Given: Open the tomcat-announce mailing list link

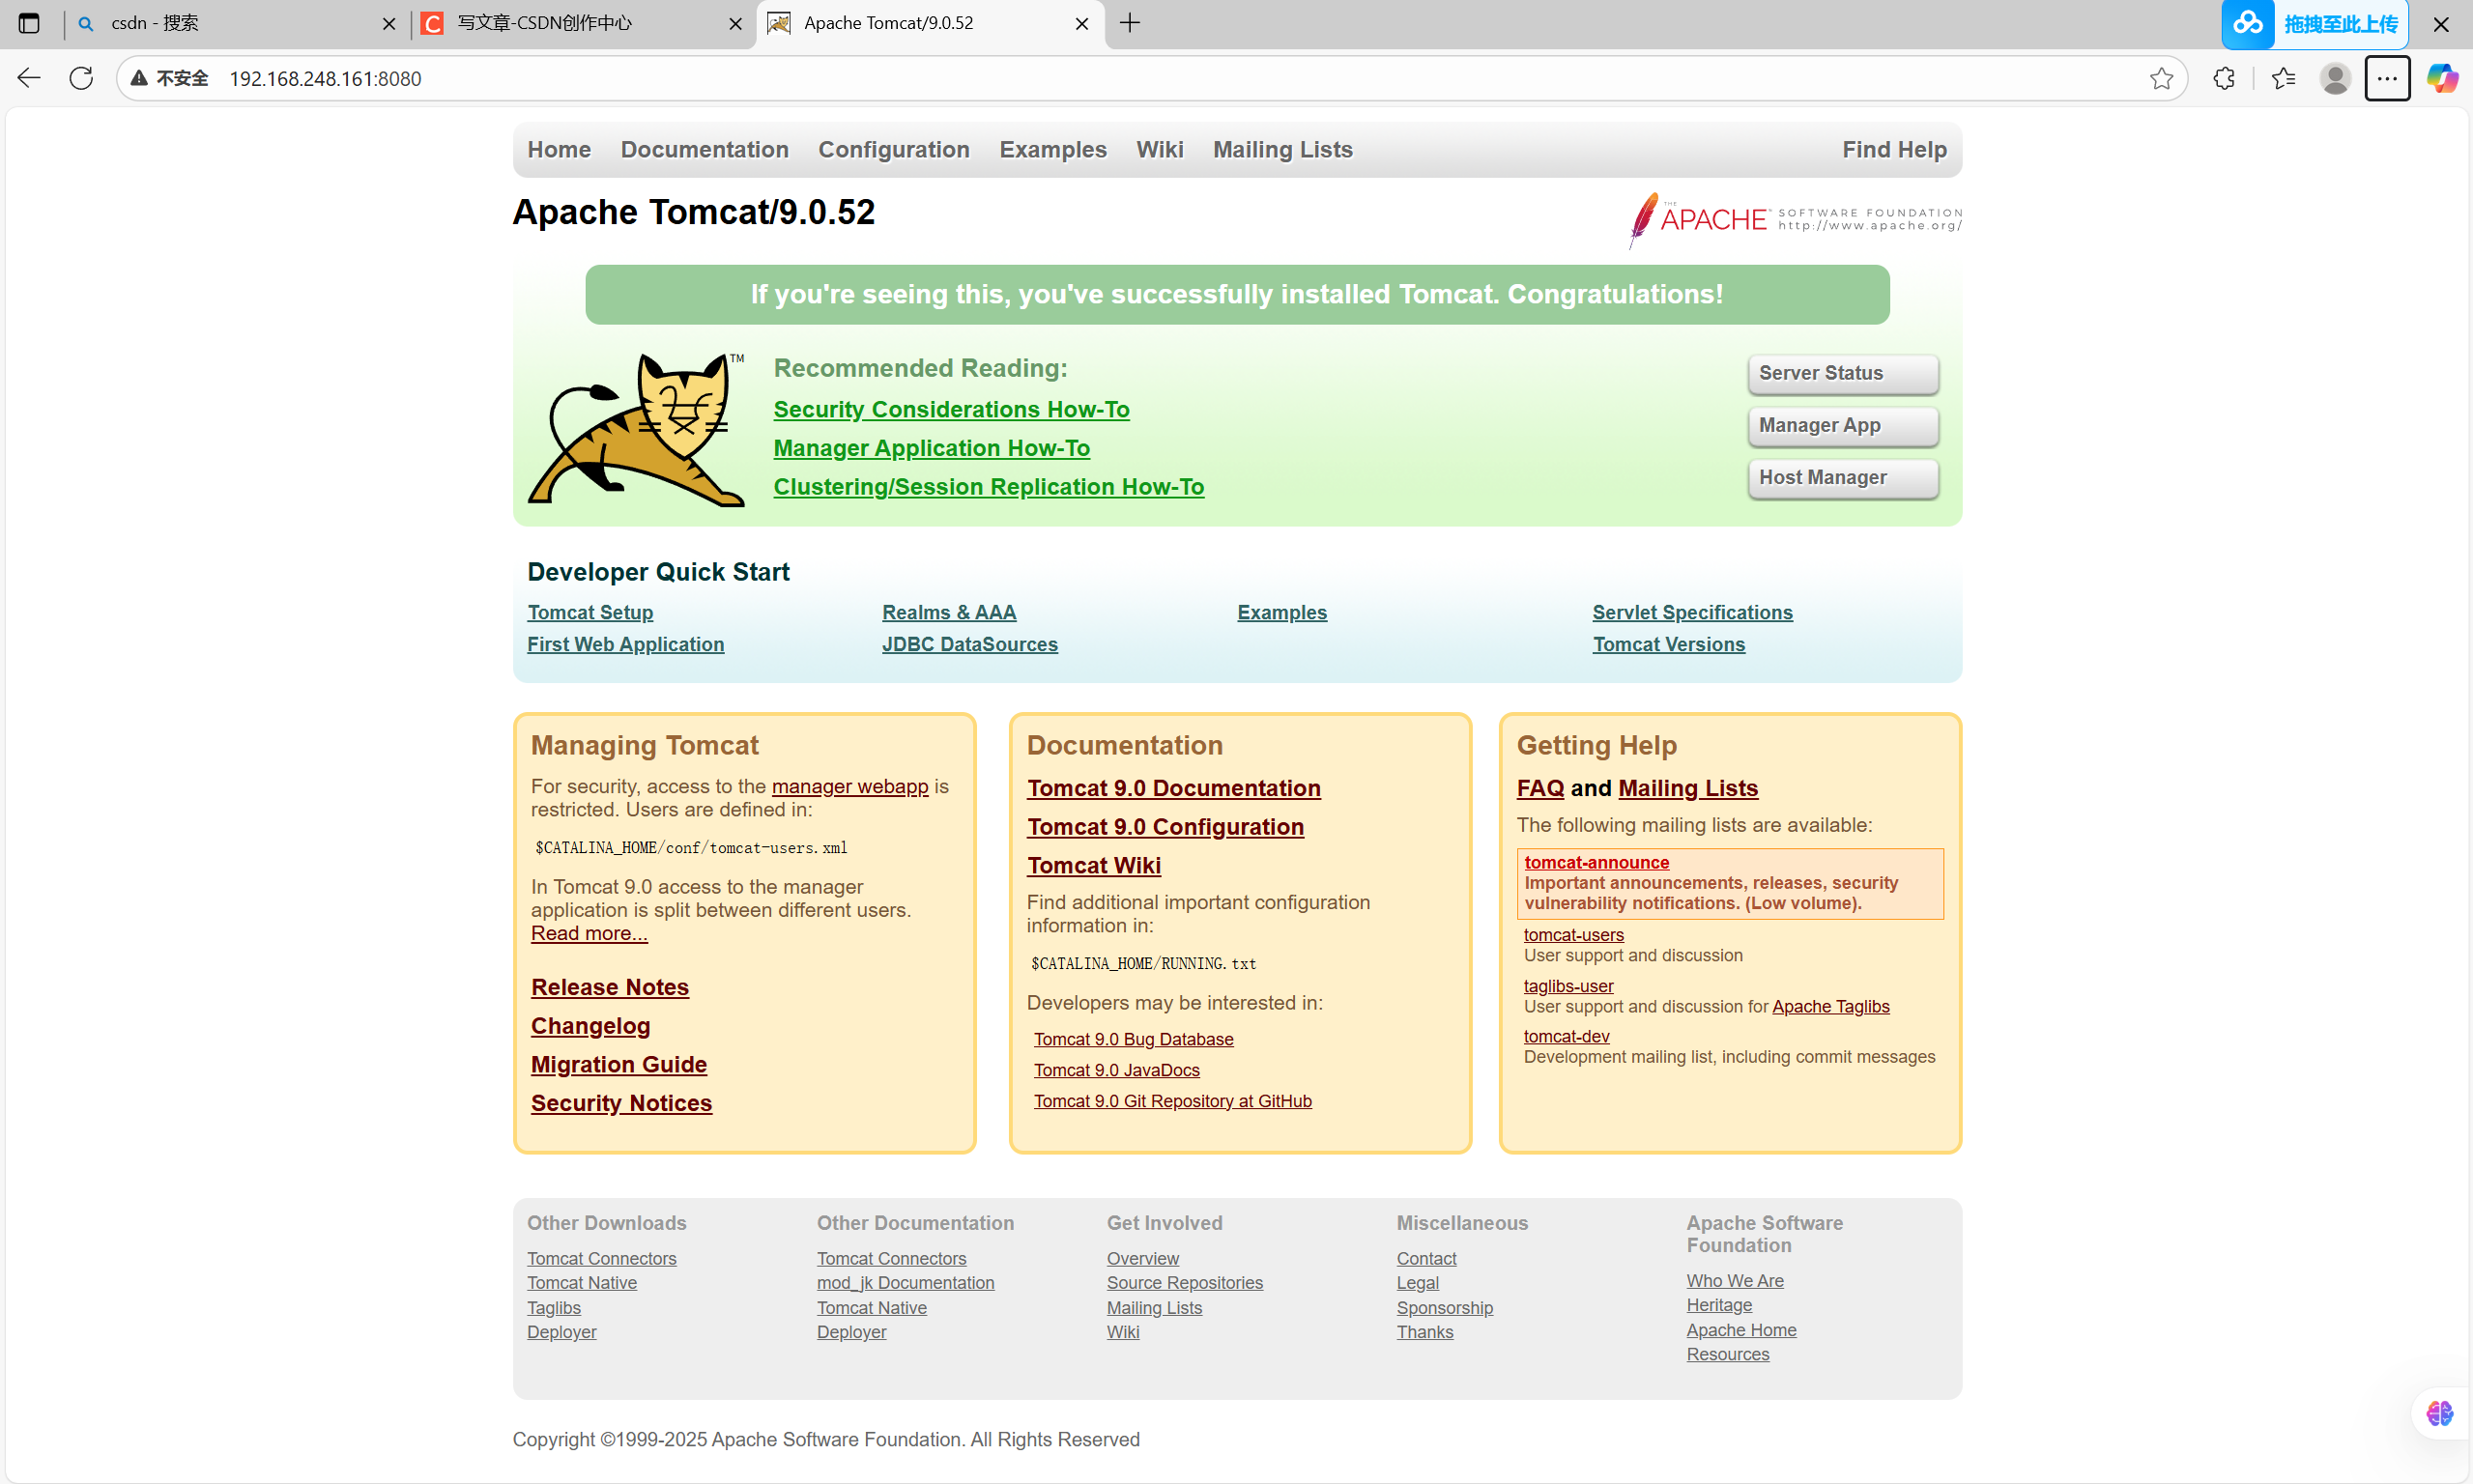Looking at the screenshot, I should tap(1596, 862).
